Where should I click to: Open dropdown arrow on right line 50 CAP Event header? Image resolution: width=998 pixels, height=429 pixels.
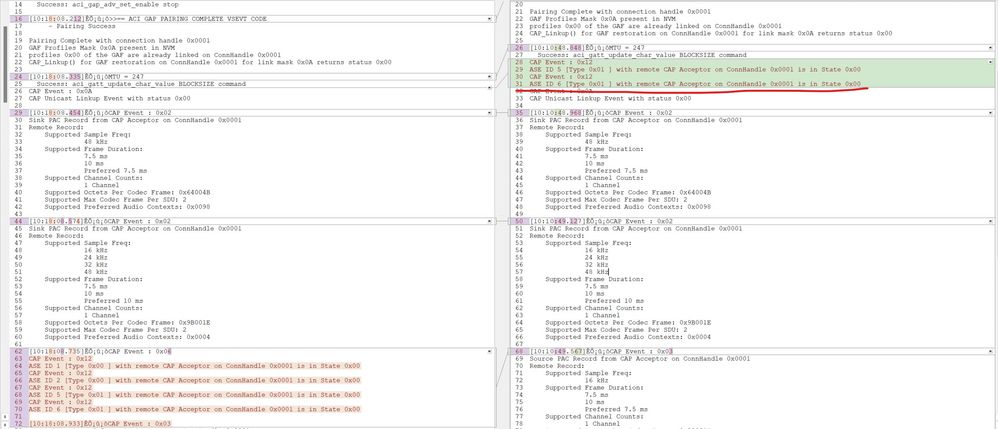click(x=992, y=221)
